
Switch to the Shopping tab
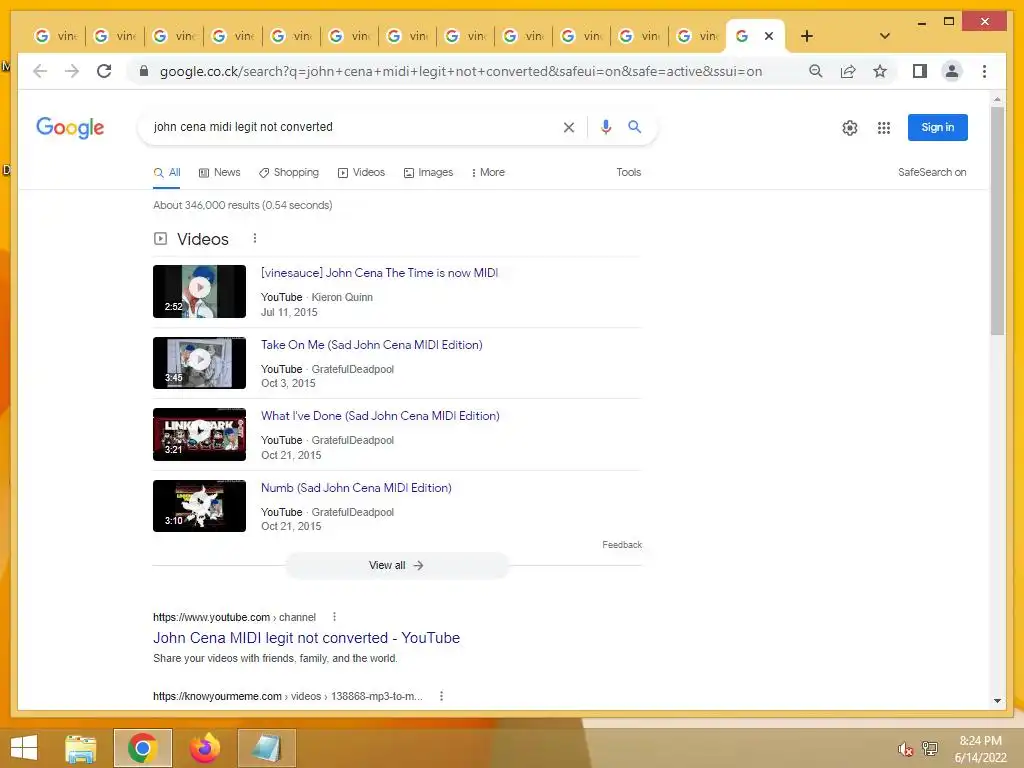pos(289,172)
